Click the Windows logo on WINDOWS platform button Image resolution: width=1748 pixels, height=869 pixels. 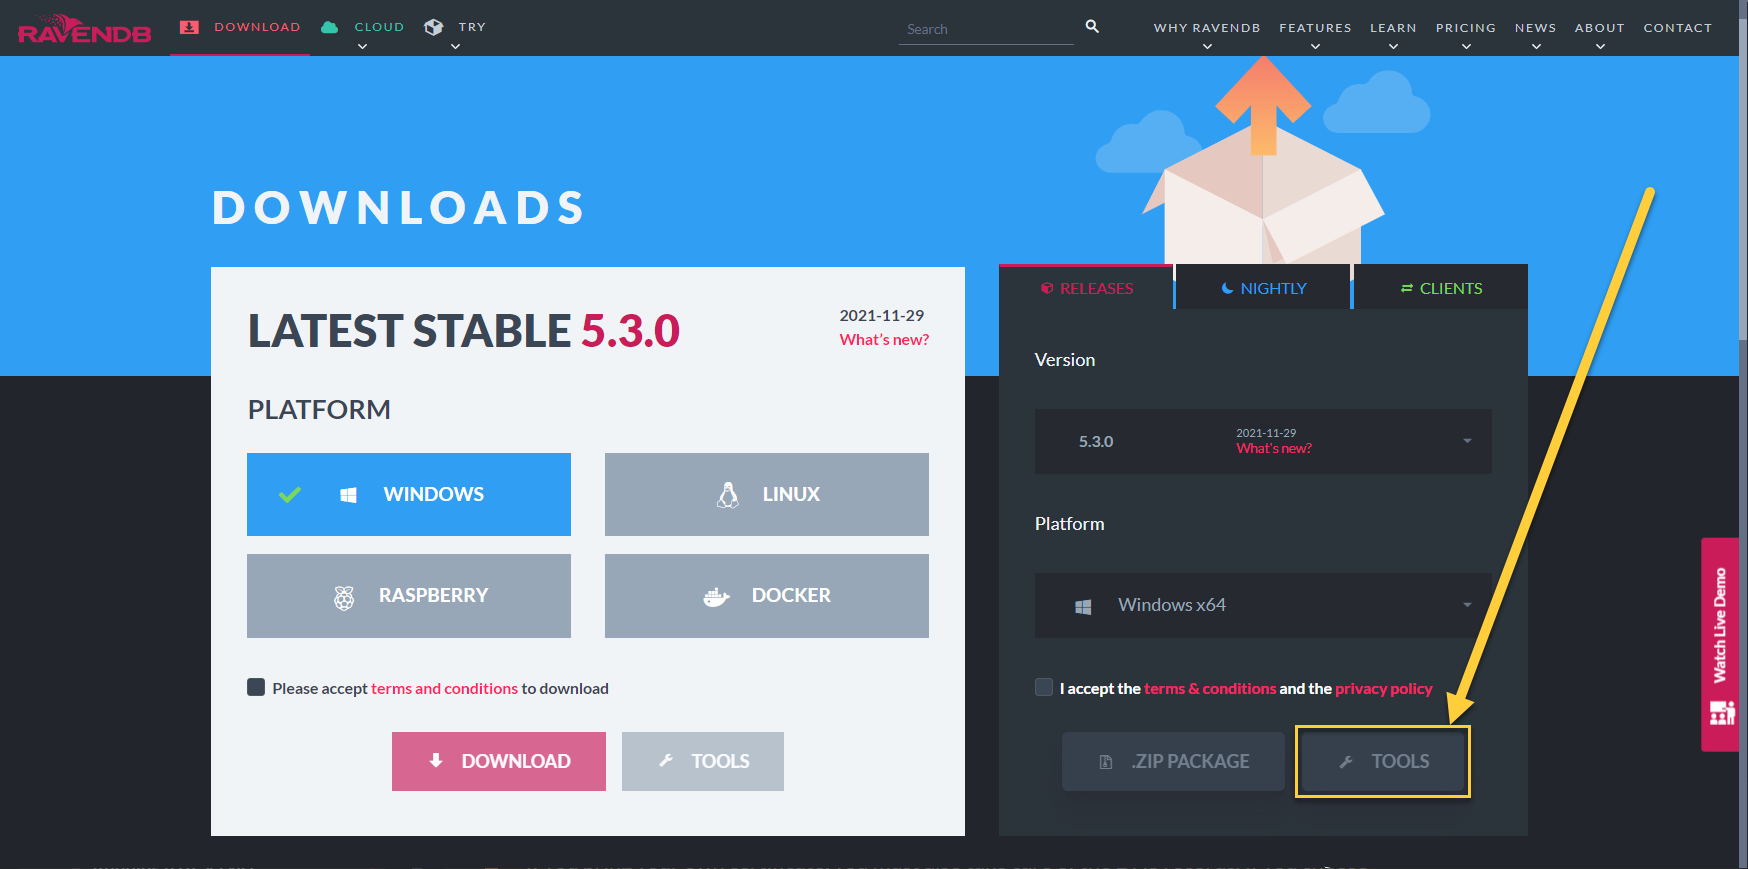click(348, 495)
